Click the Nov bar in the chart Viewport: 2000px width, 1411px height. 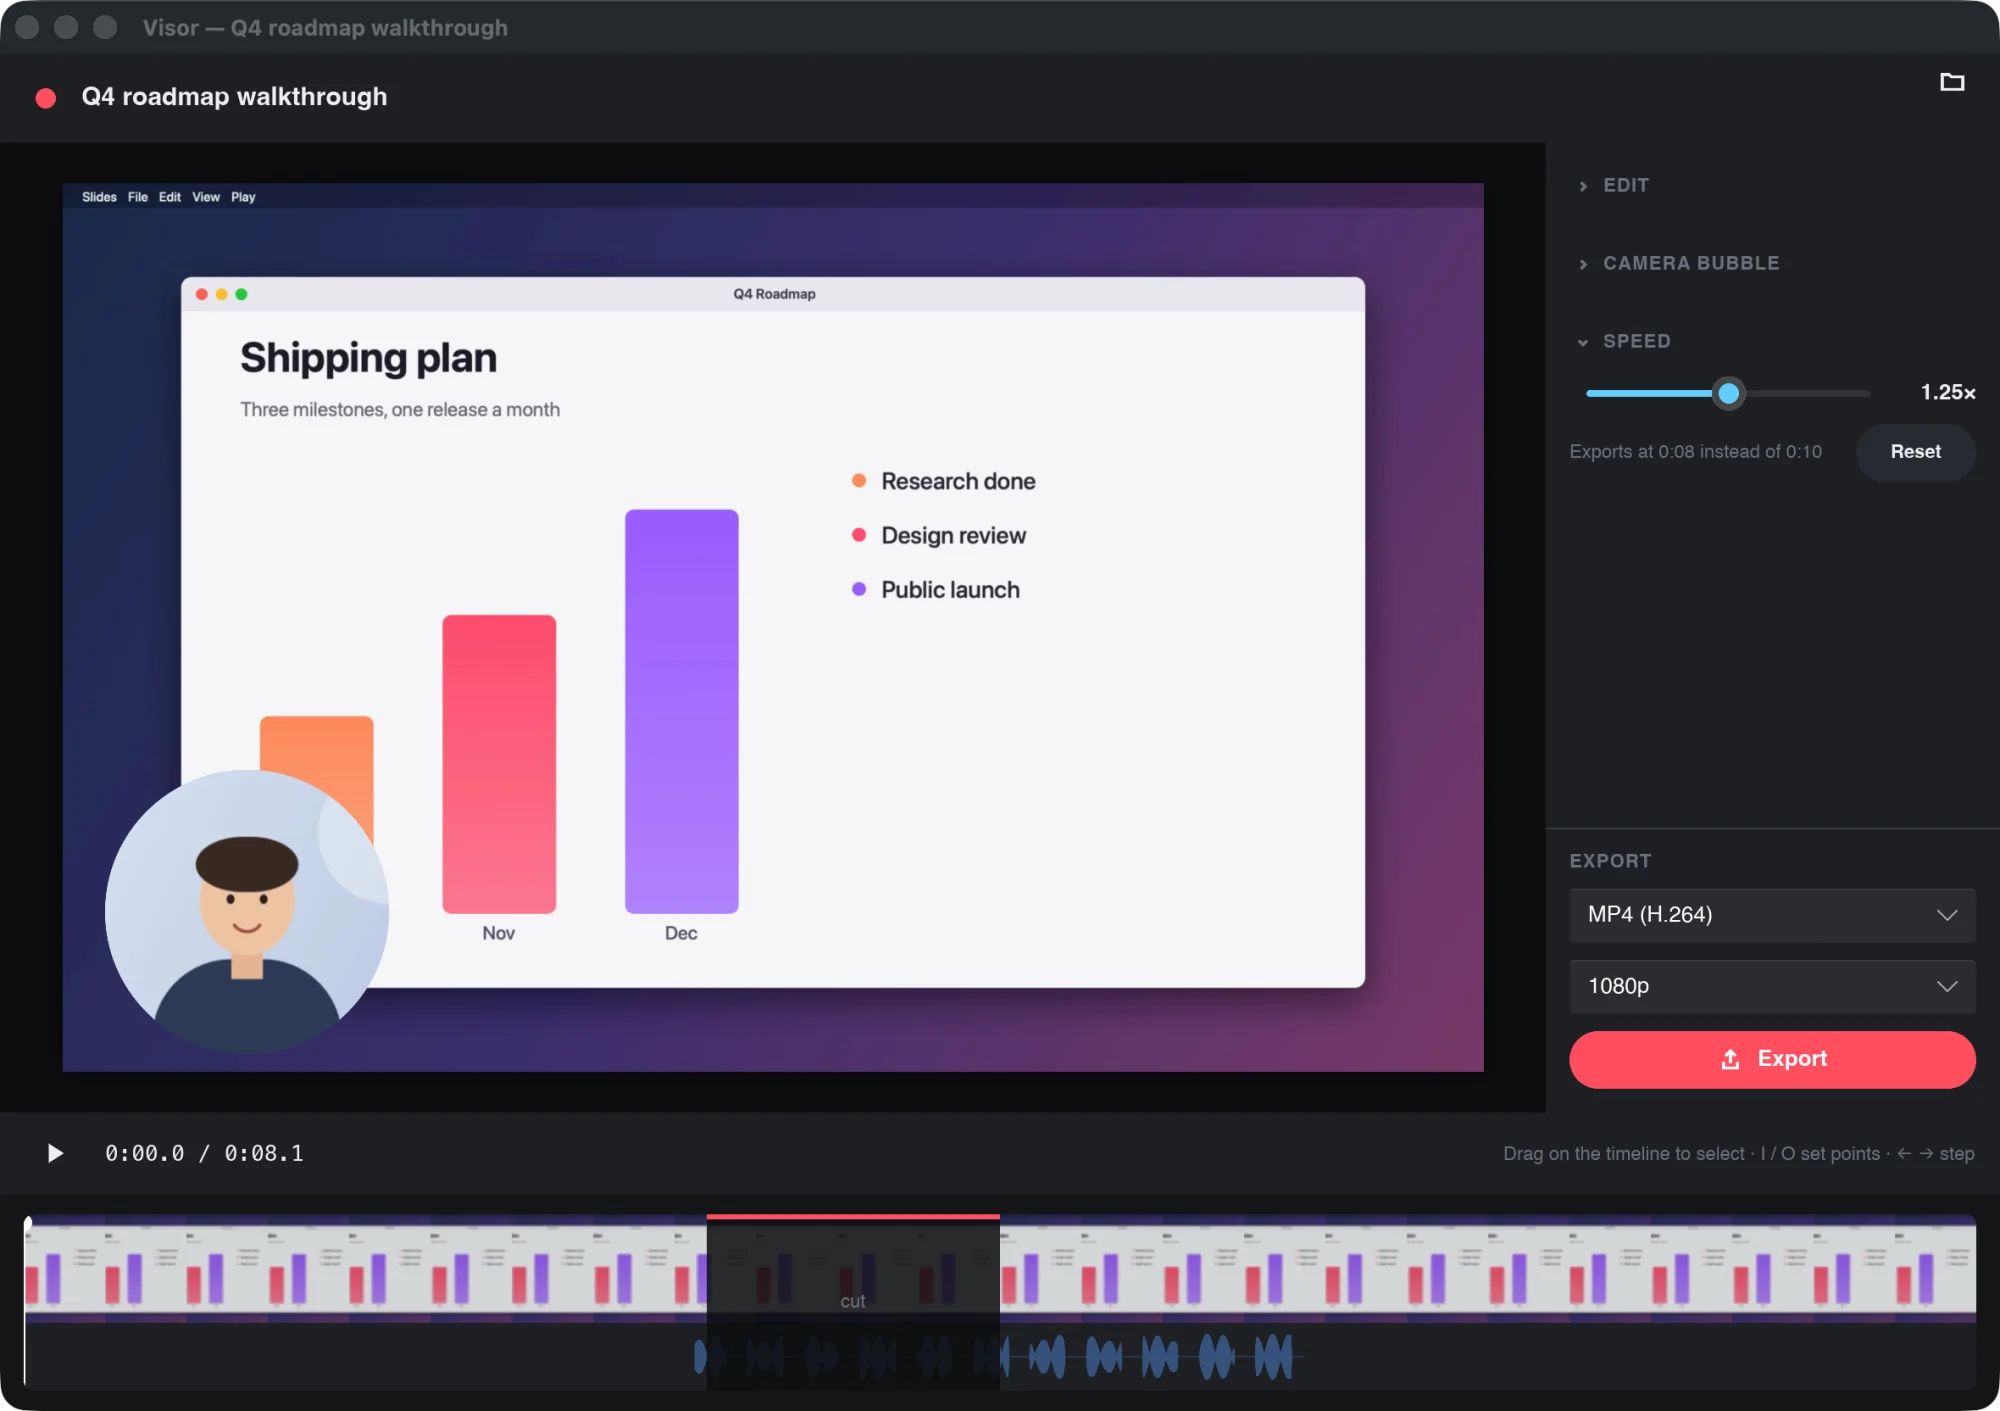499,764
